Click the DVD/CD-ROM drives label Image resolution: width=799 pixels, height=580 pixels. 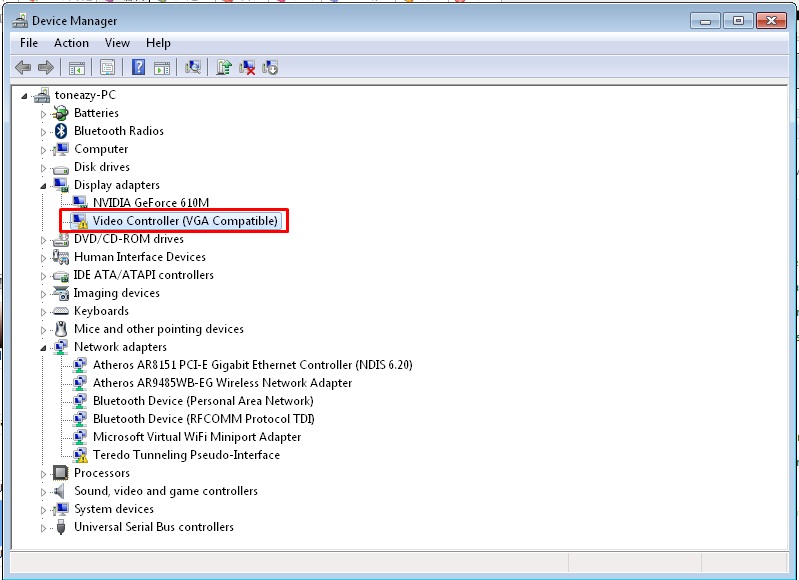coord(129,239)
